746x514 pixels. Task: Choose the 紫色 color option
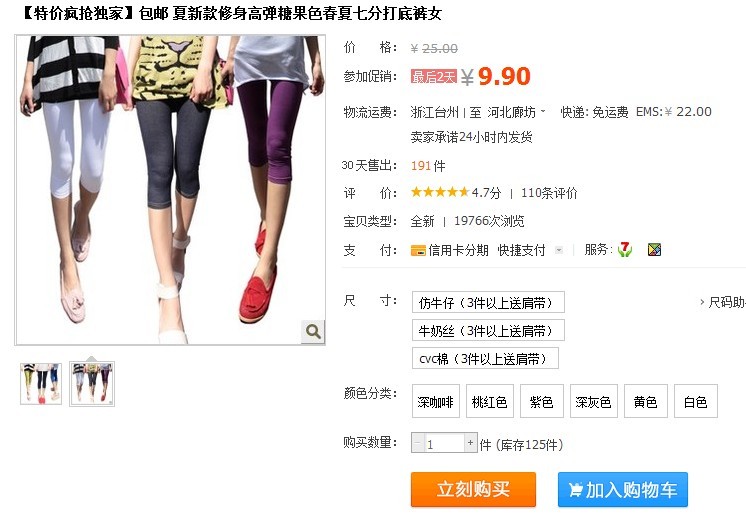tap(541, 401)
